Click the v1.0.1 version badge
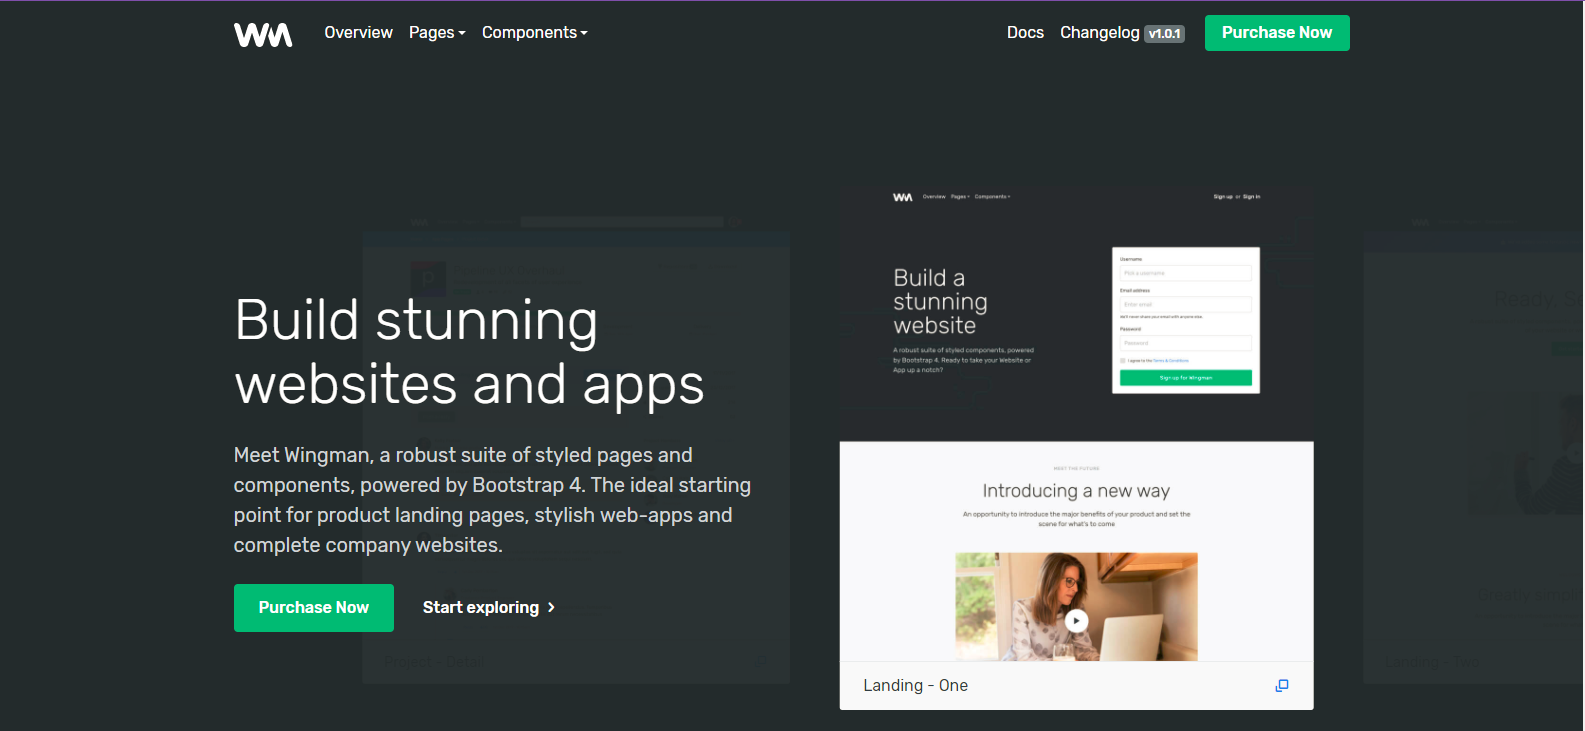Viewport: 1585px width, 731px height. (1164, 34)
